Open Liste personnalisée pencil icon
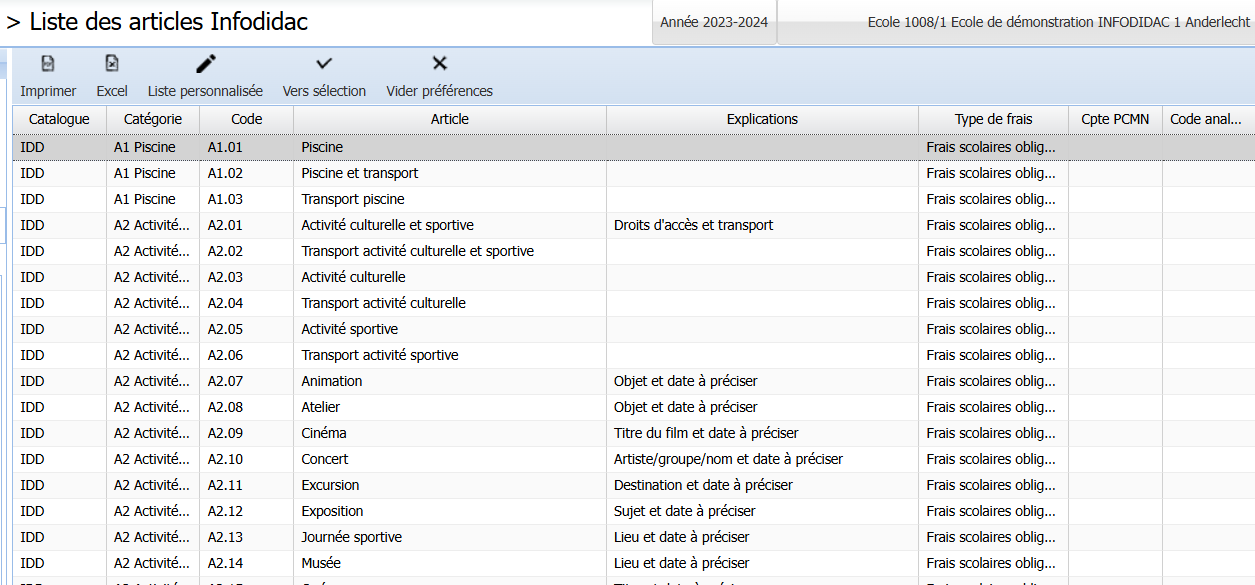The image size is (1255, 585). tap(205, 64)
